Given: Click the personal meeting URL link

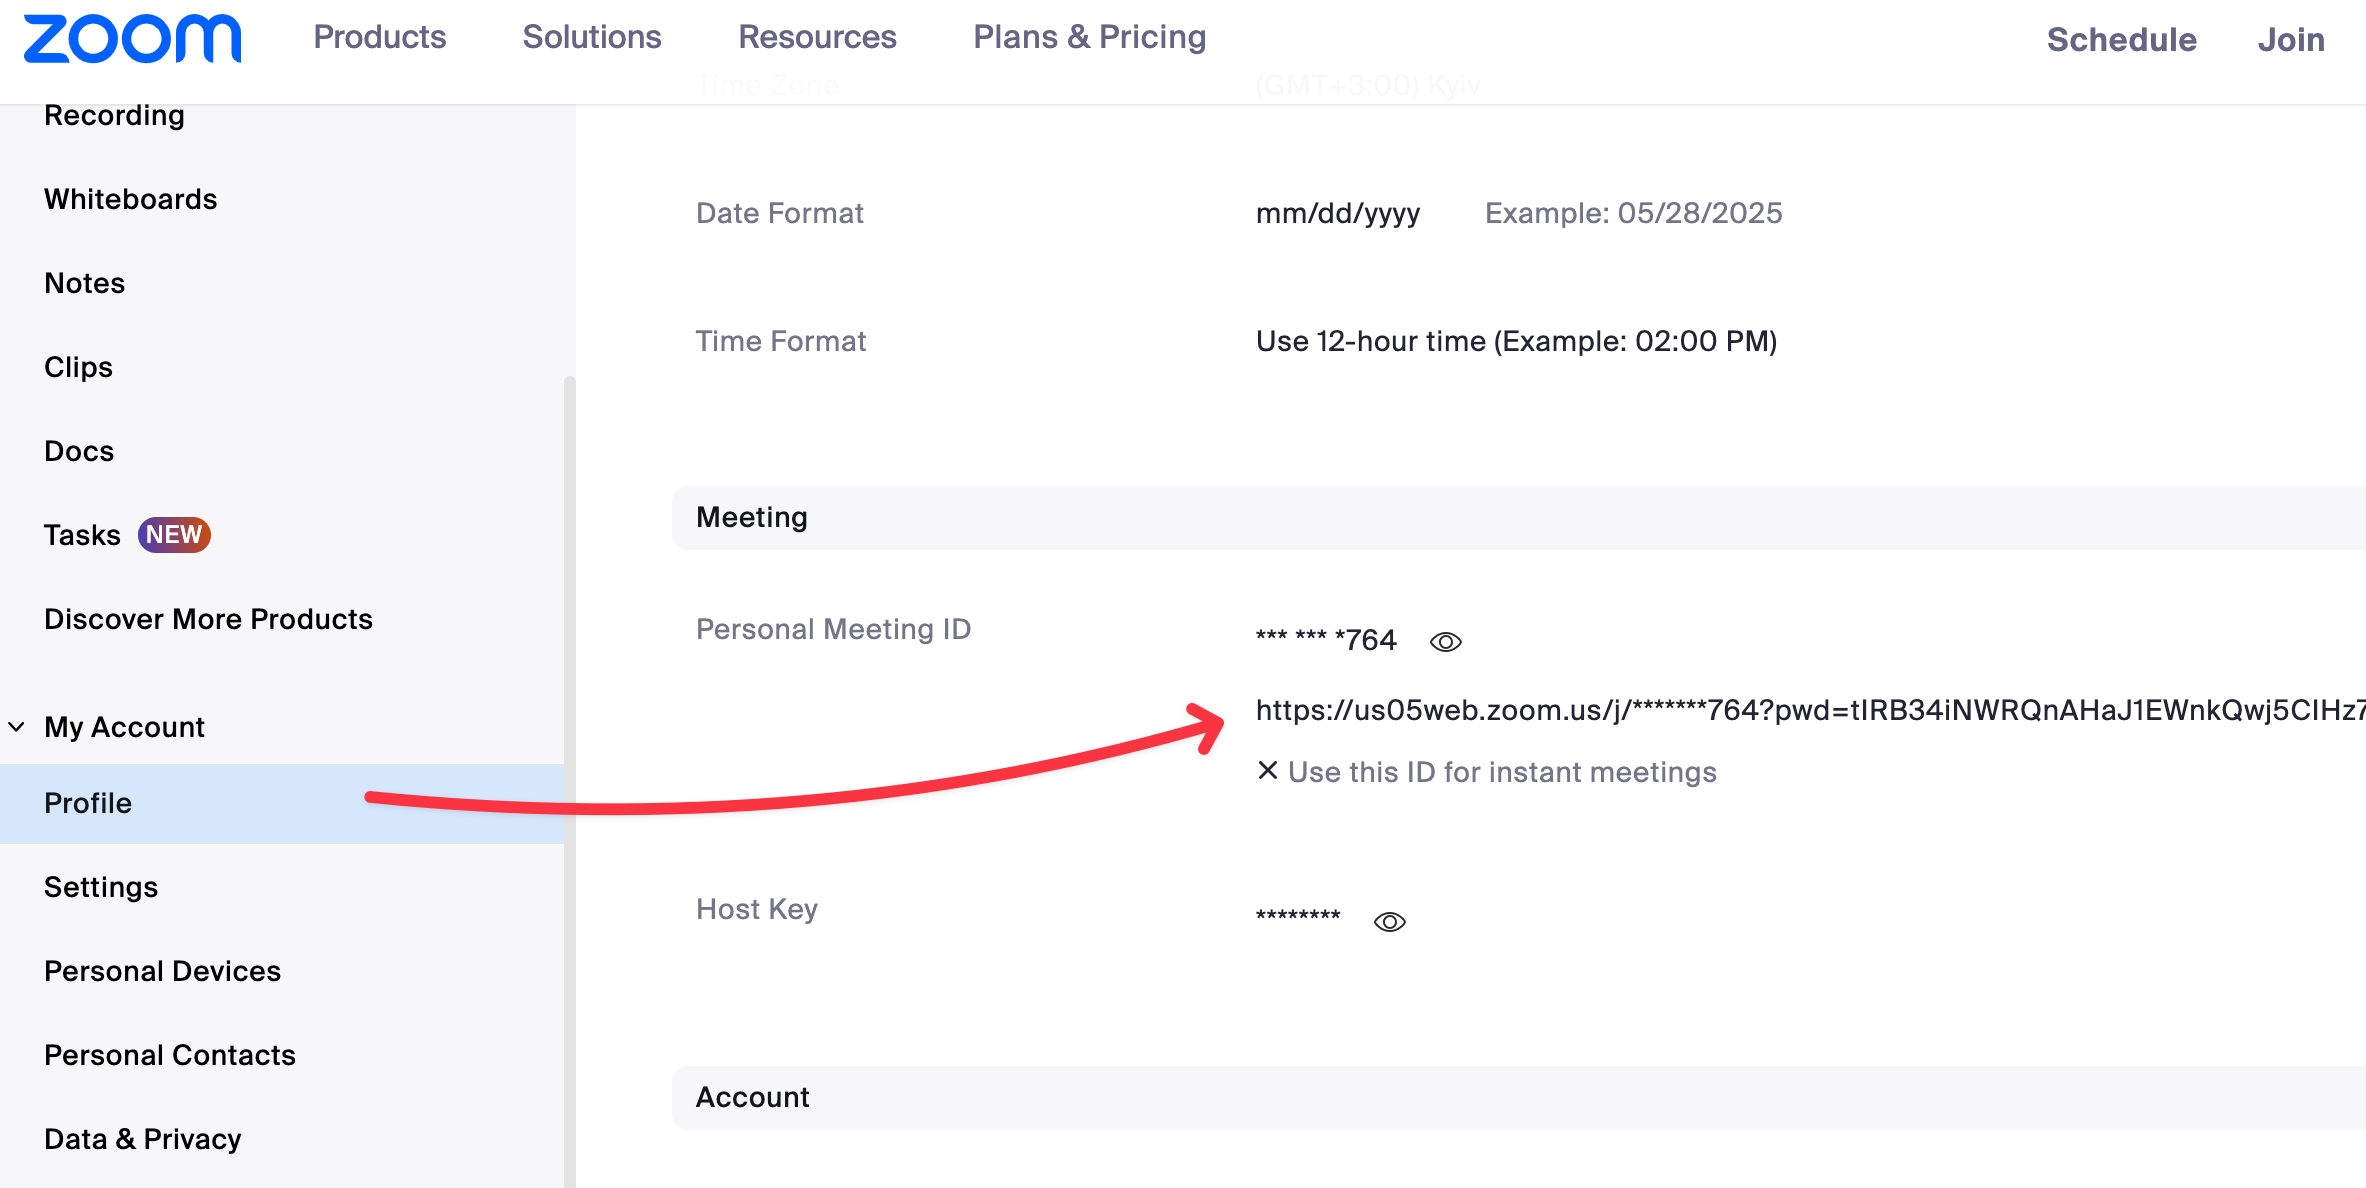Looking at the screenshot, I should point(1810,710).
